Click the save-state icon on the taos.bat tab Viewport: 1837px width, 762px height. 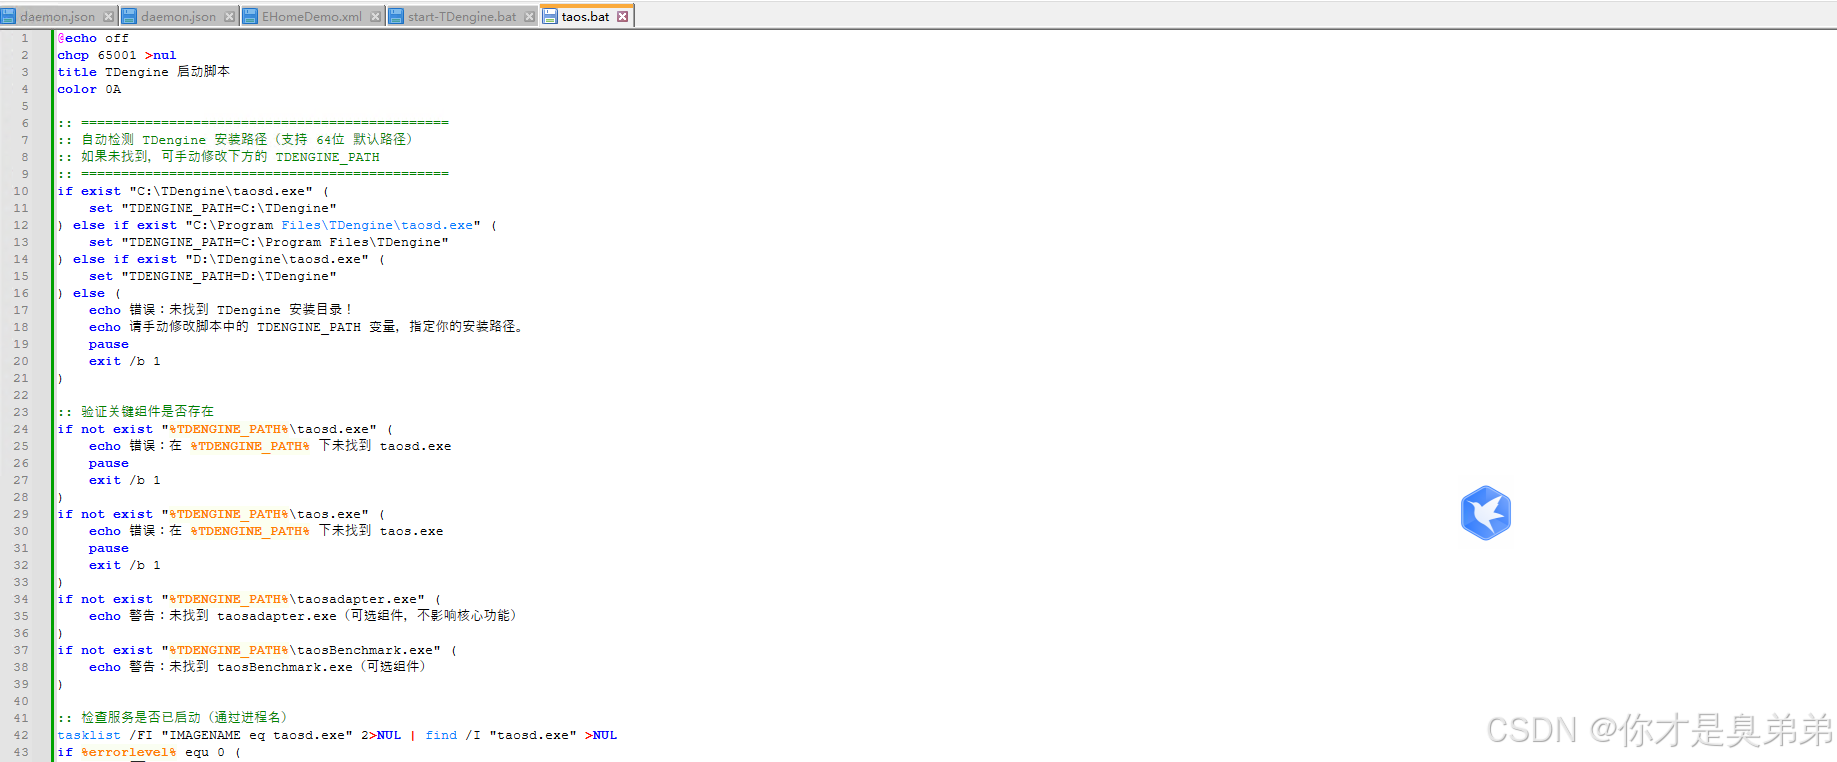(550, 16)
